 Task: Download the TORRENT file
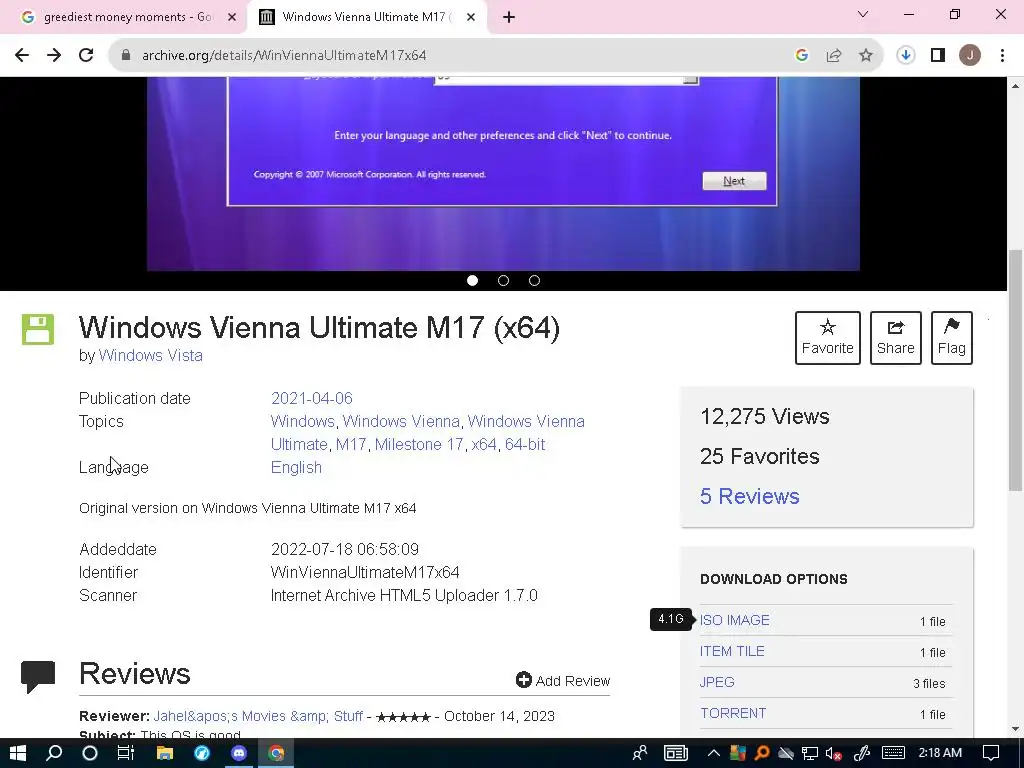pyautogui.click(x=733, y=713)
